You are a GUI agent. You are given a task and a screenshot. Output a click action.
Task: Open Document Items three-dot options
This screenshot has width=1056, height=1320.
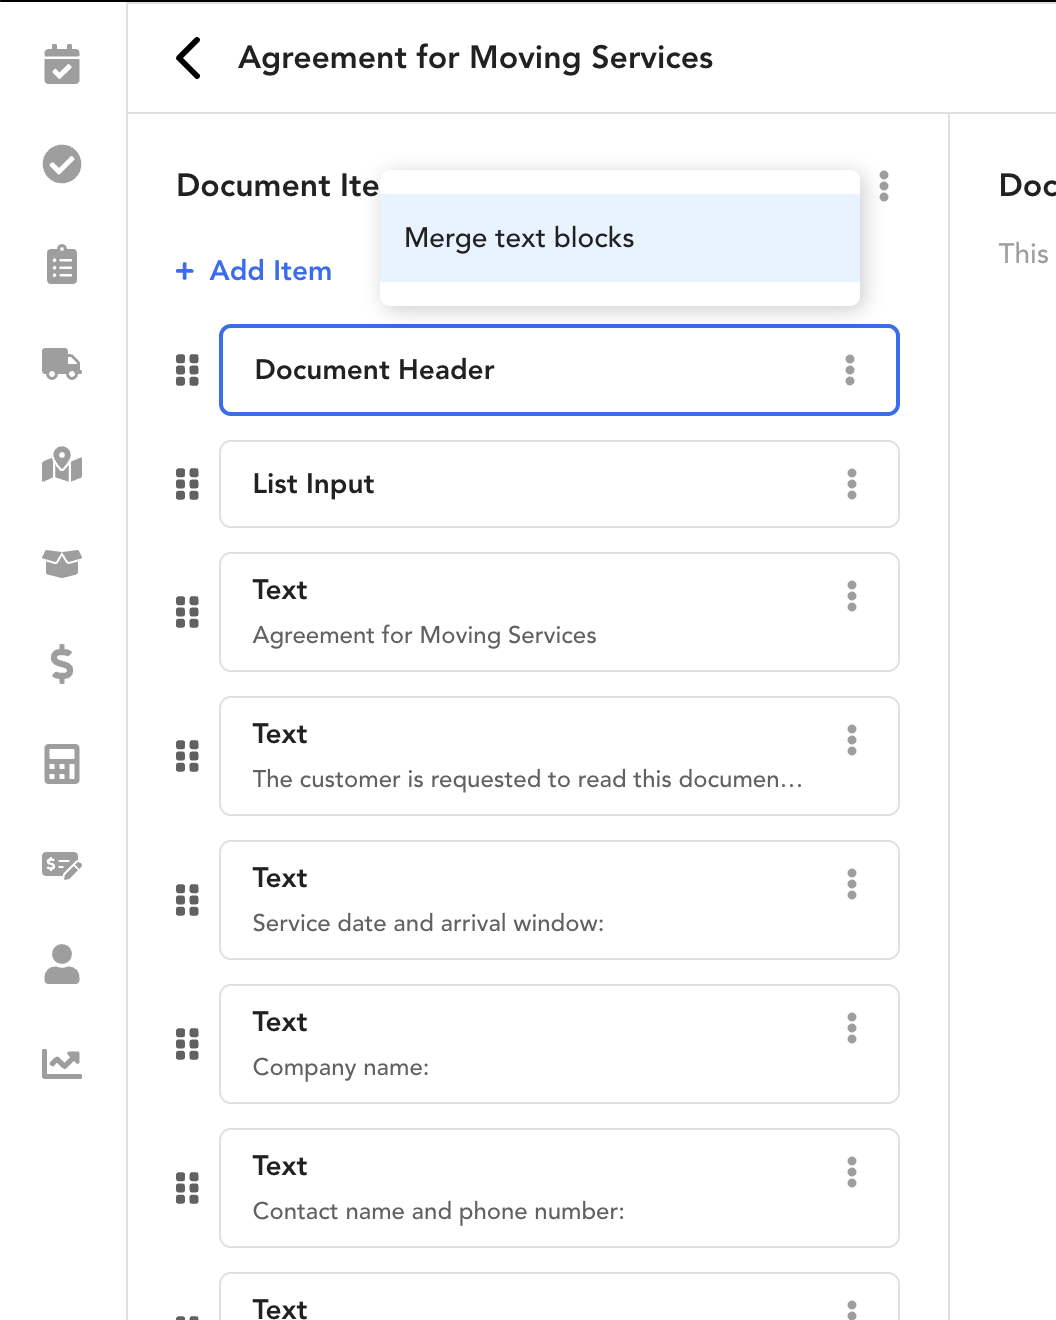[884, 186]
